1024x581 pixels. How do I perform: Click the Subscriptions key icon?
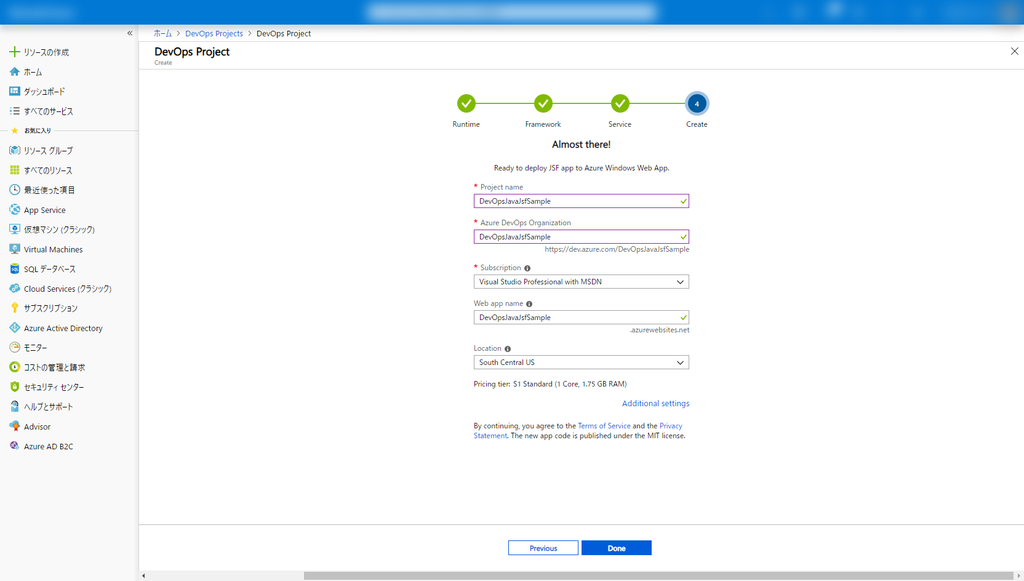click(14, 307)
